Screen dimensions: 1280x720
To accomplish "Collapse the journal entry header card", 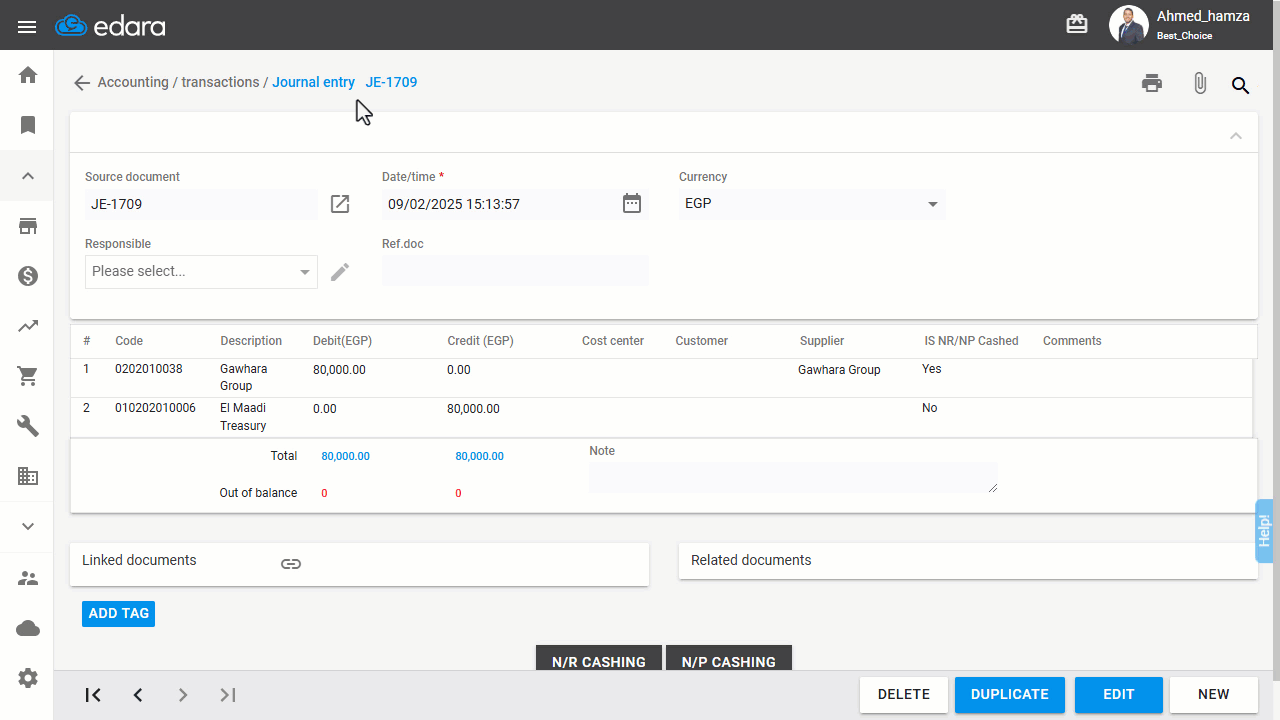I will [x=1236, y=135].
